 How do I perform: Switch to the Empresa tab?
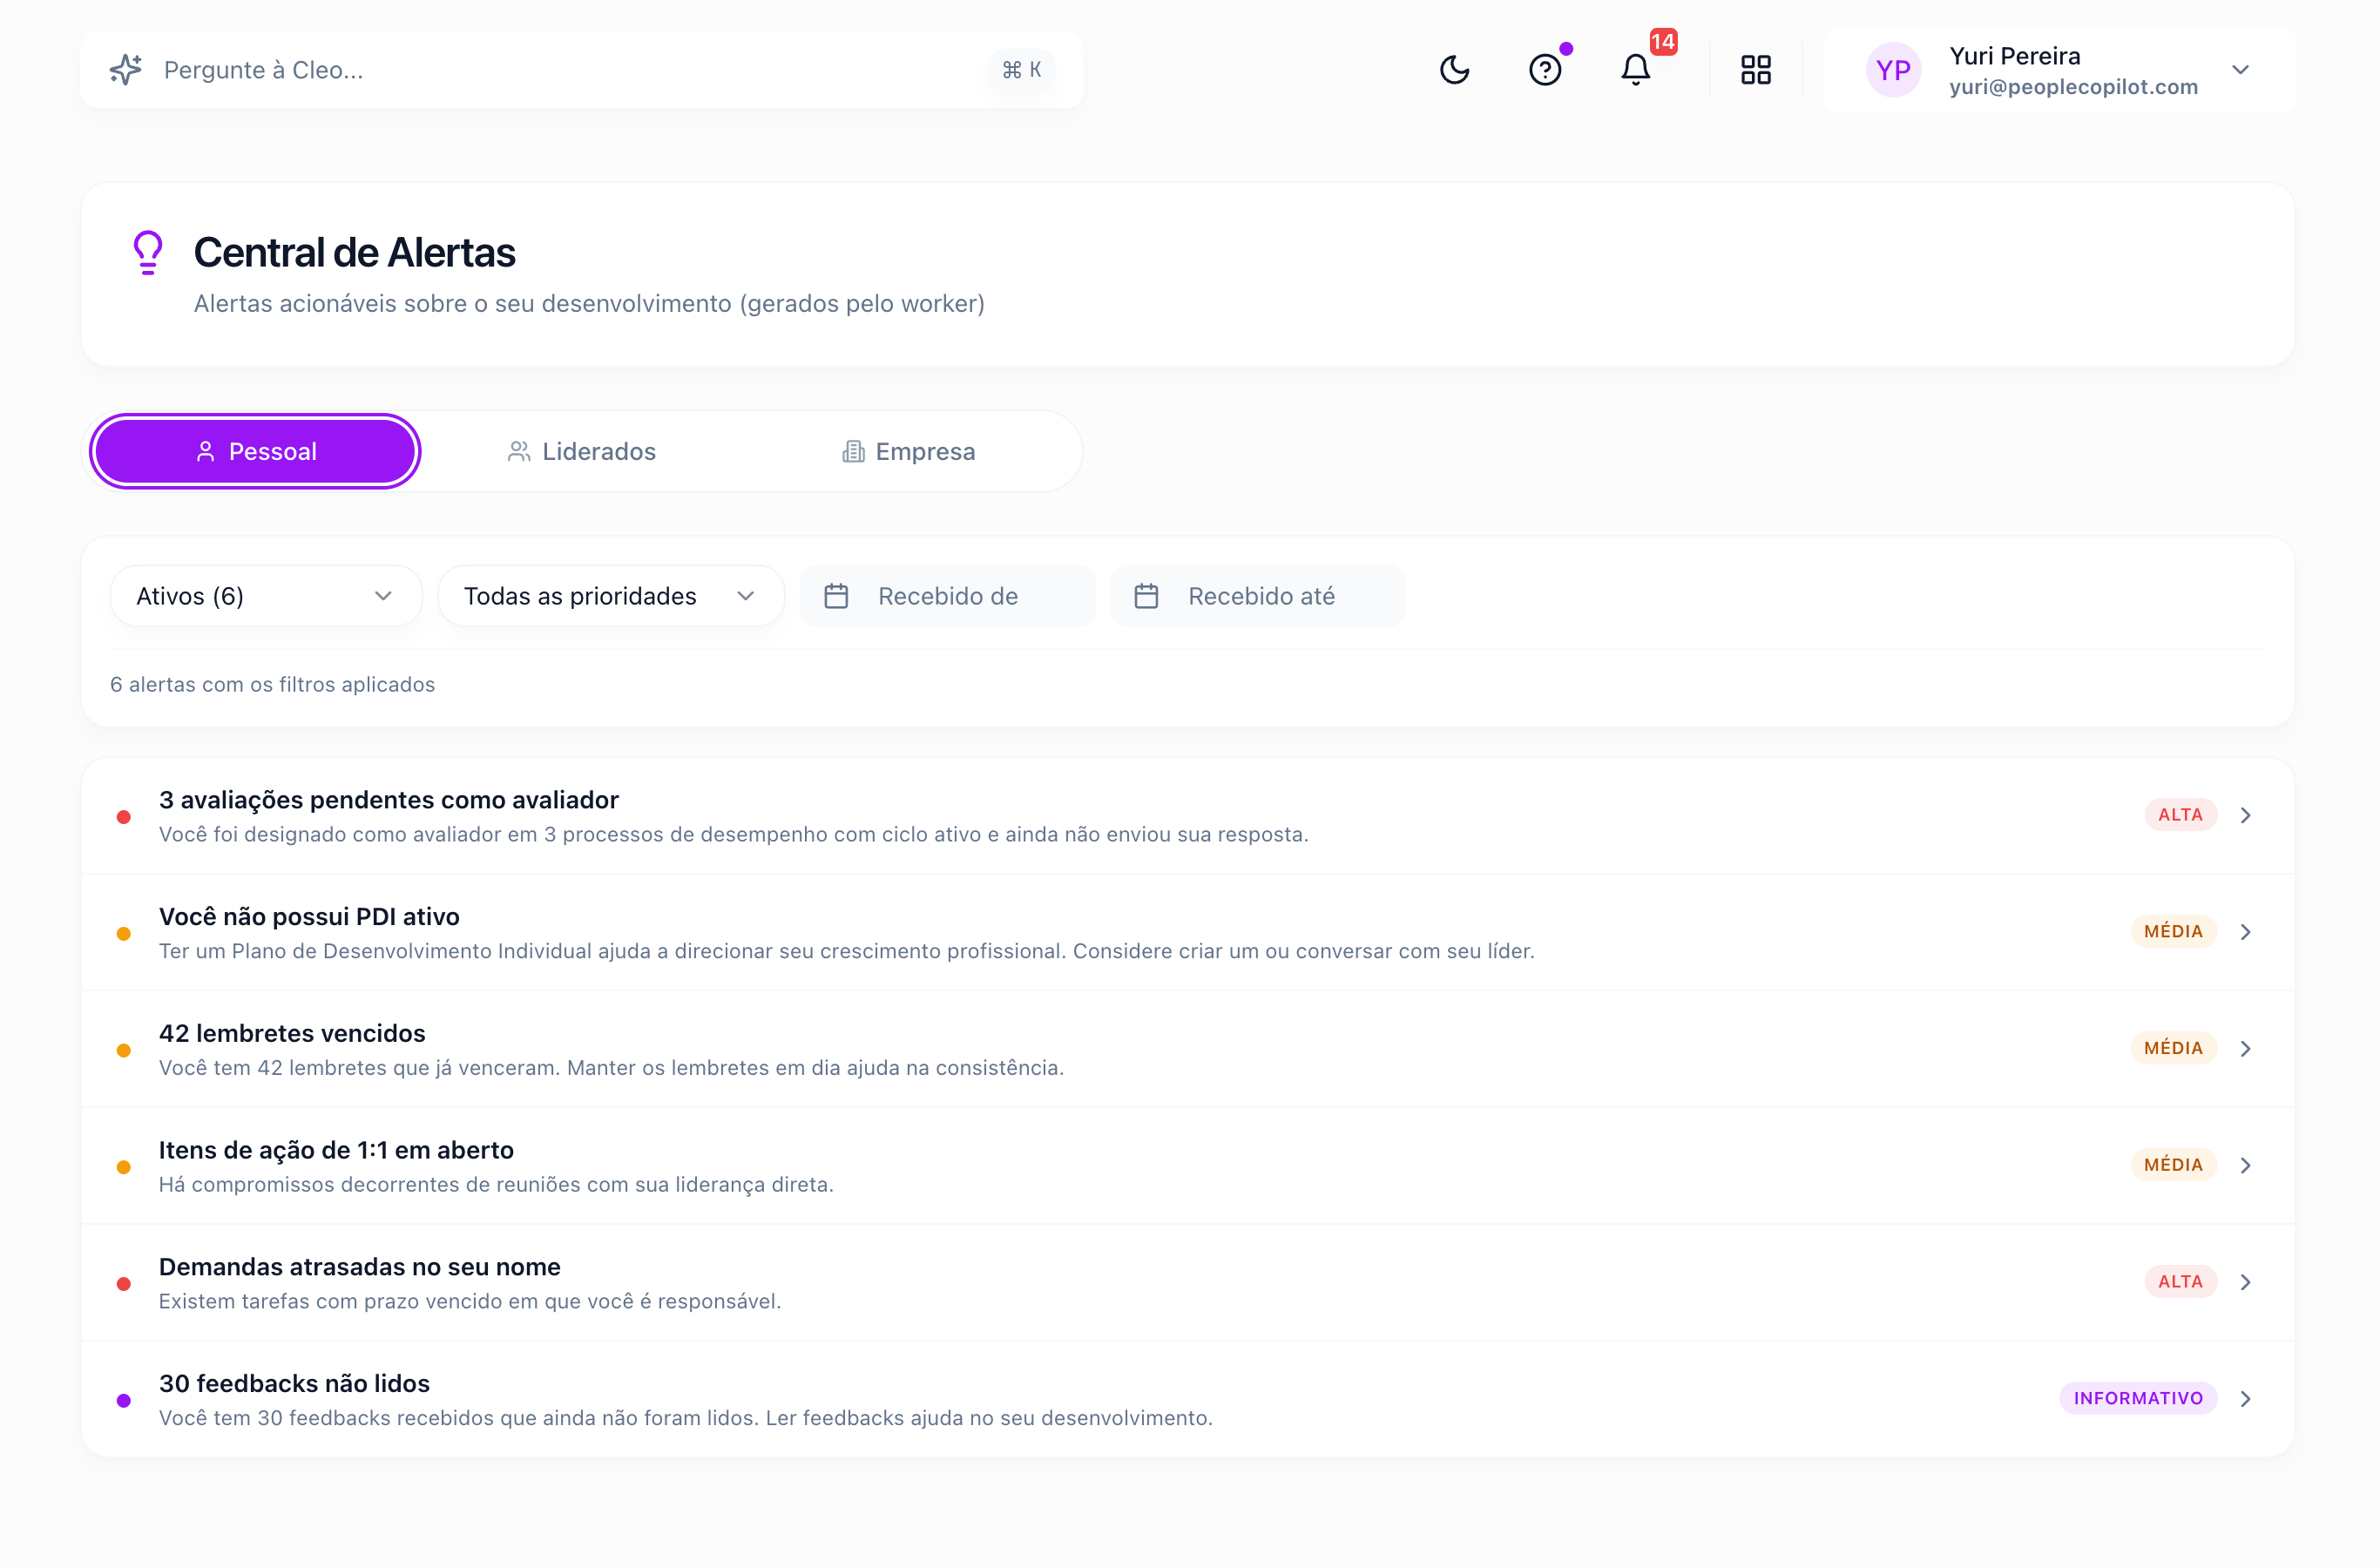coord(909,451)
